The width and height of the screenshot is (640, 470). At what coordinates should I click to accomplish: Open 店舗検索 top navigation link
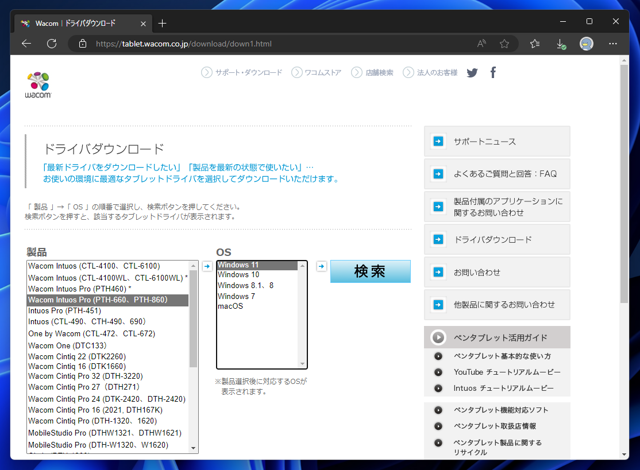point(372,73)
